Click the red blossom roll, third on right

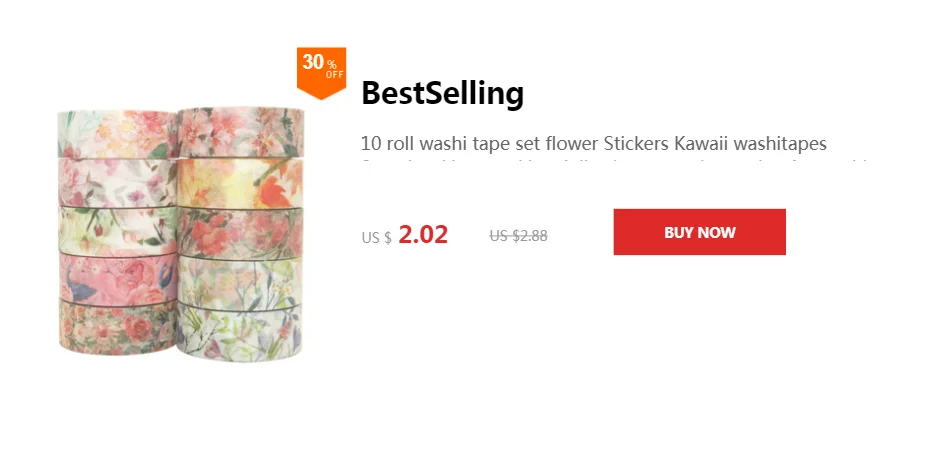pos(240,233)
